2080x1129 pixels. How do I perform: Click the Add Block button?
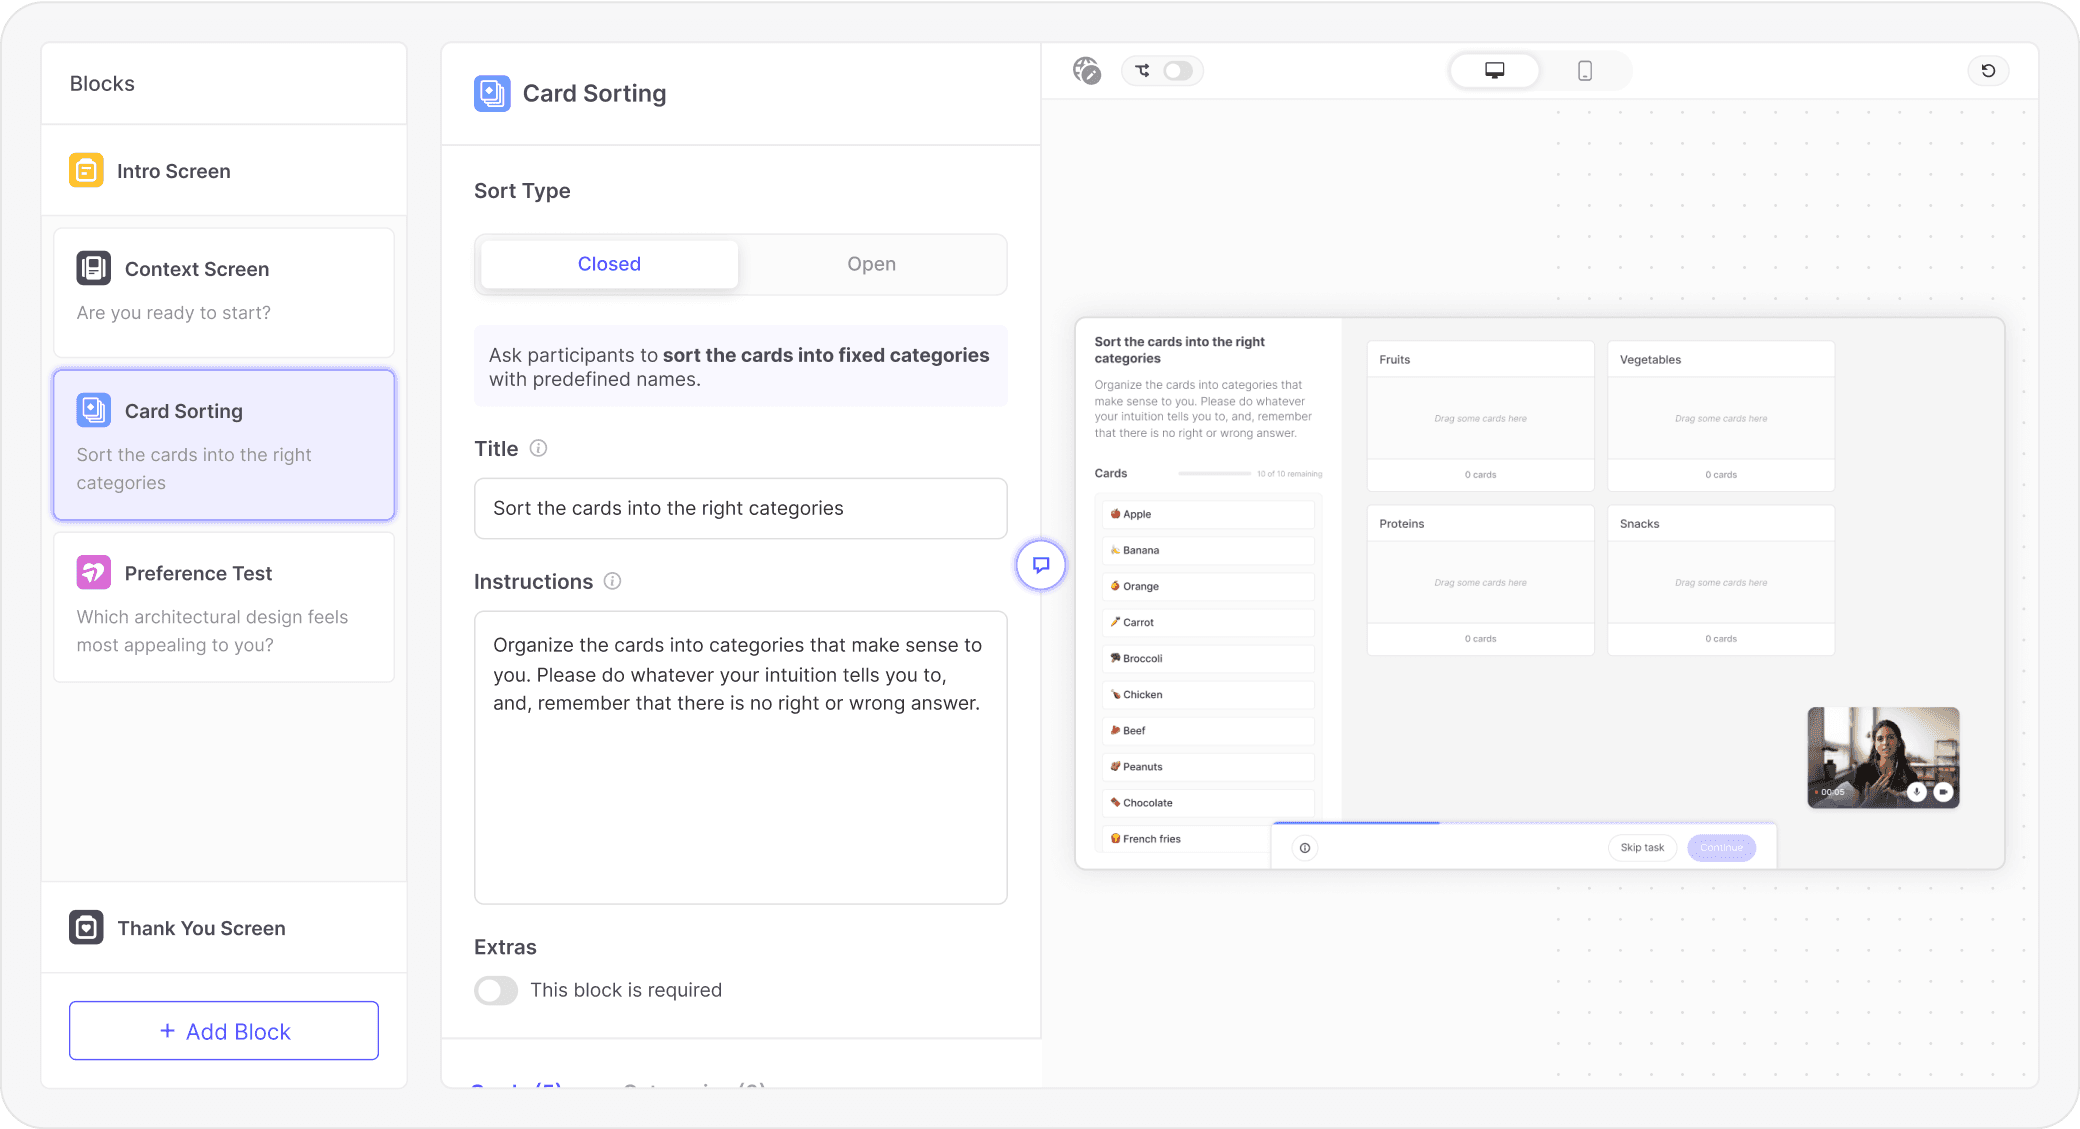224,1031
